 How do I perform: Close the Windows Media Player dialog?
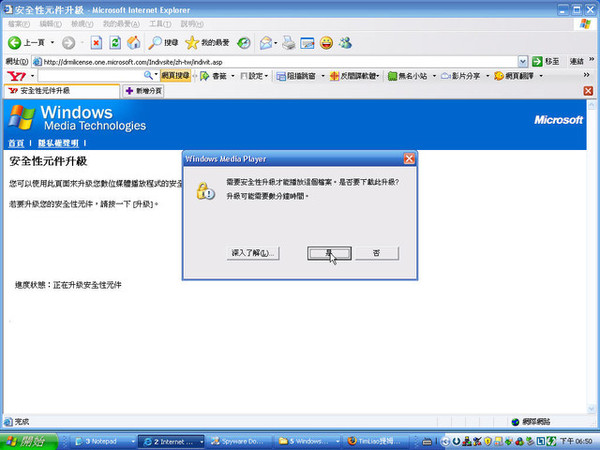point(409,158)
